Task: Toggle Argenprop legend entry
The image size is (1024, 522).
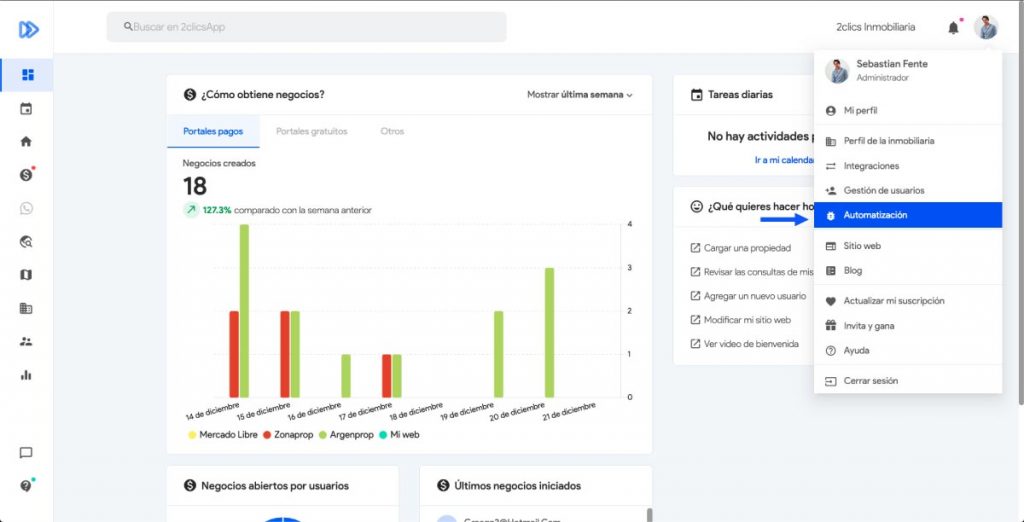Action: point(345,434)
